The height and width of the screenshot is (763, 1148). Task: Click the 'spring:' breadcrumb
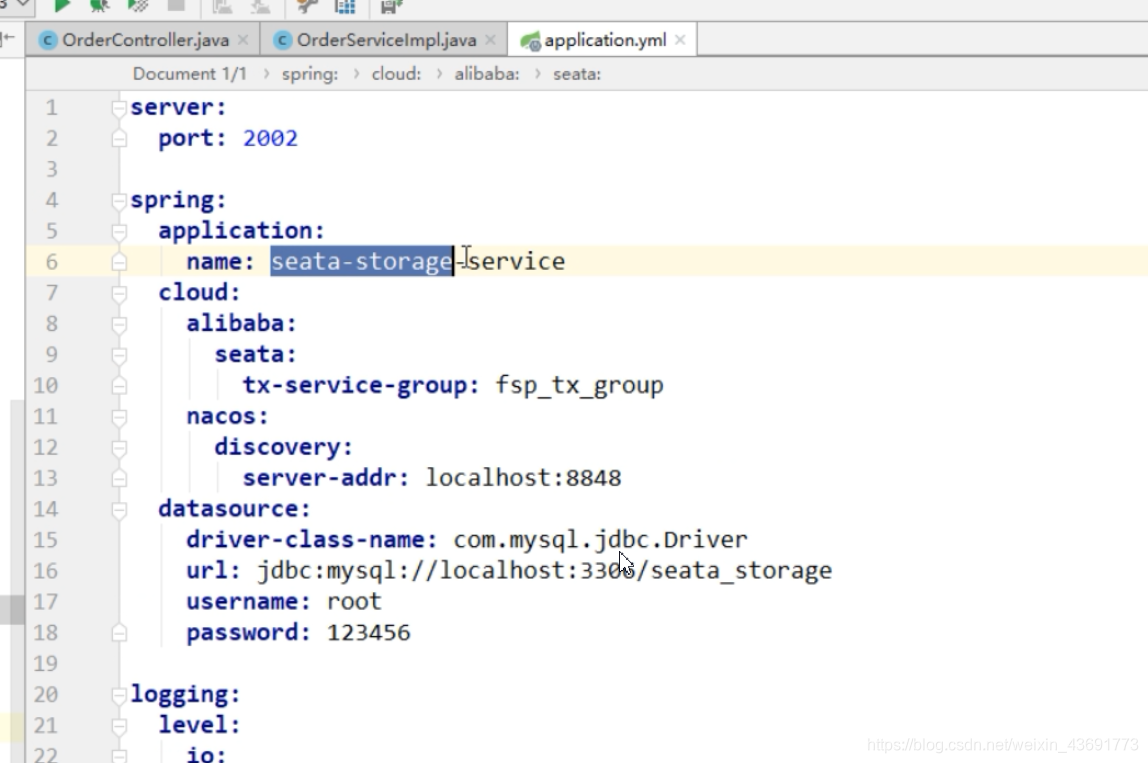coord(310,74)
